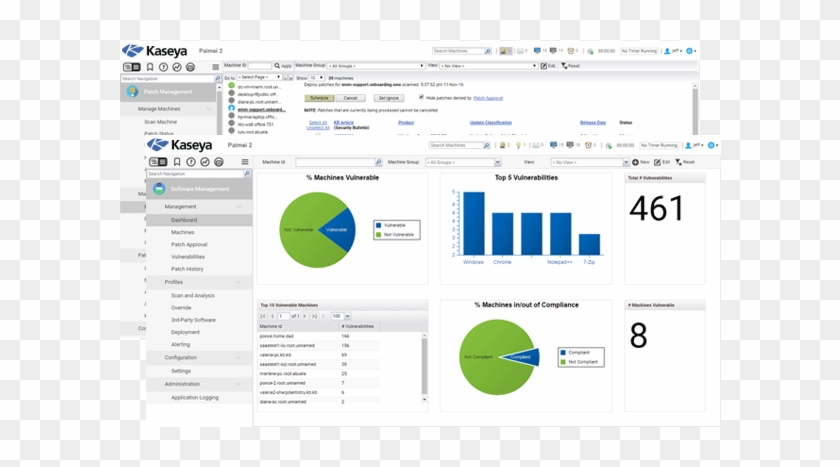840x467 pixels.
Task: Click the timer icon before 00:00:00 in front header
Action: coord(609,146)
